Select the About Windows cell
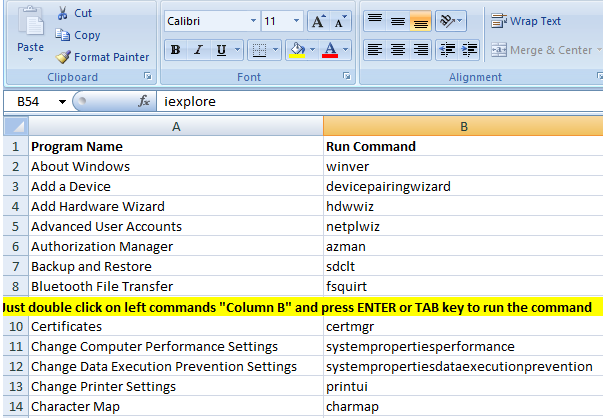The height and width of the screenshot is (418, 603). 176,167
